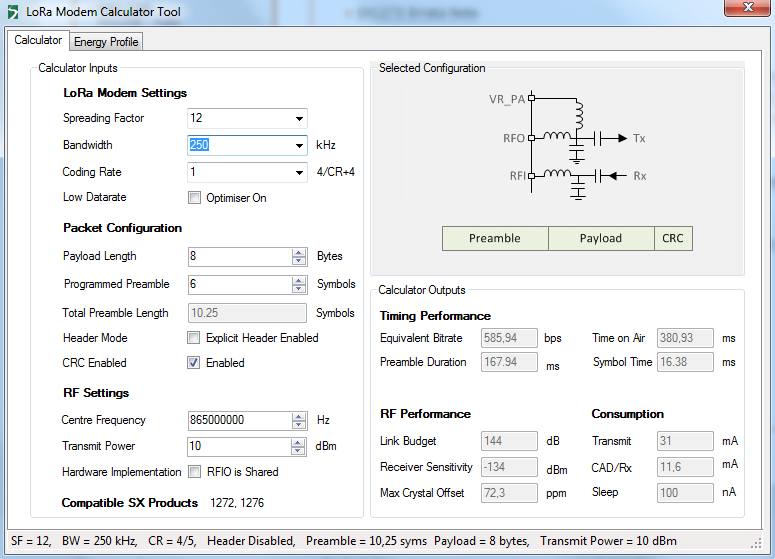
Task: Toggle Explicit Header Enabled checkbox
Action: (x=194, y=338)
